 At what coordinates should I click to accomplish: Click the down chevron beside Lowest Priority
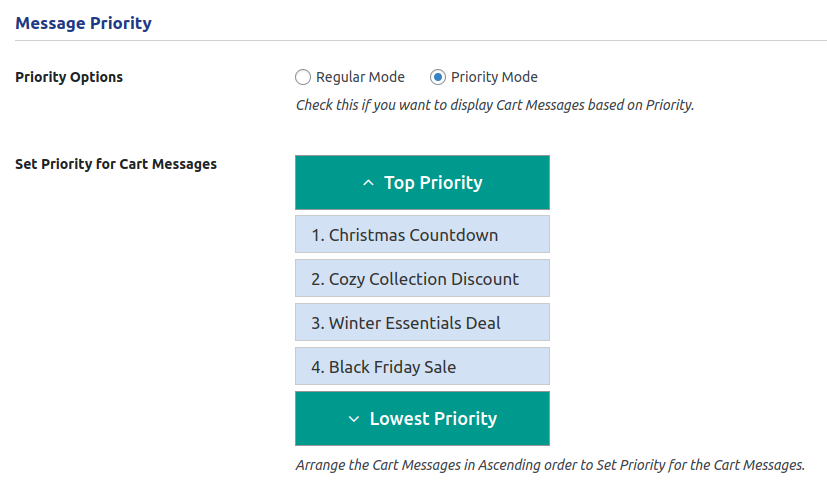353,419
